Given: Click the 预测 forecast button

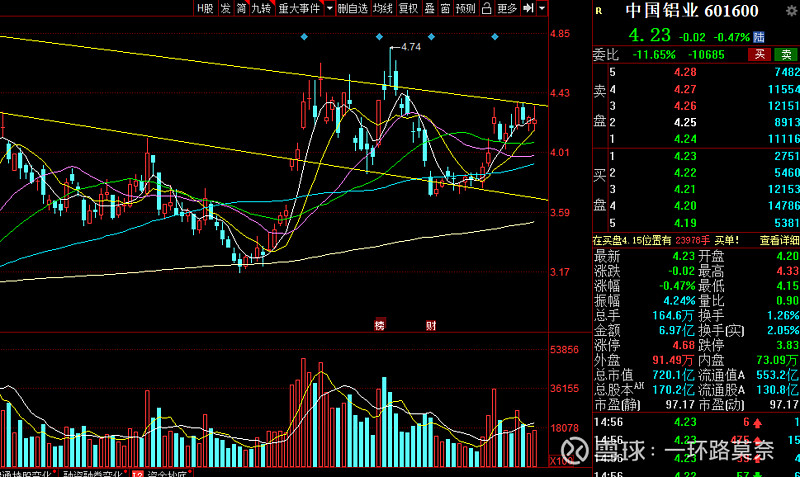Looking at the screenshot, I should tap(465, 8).
